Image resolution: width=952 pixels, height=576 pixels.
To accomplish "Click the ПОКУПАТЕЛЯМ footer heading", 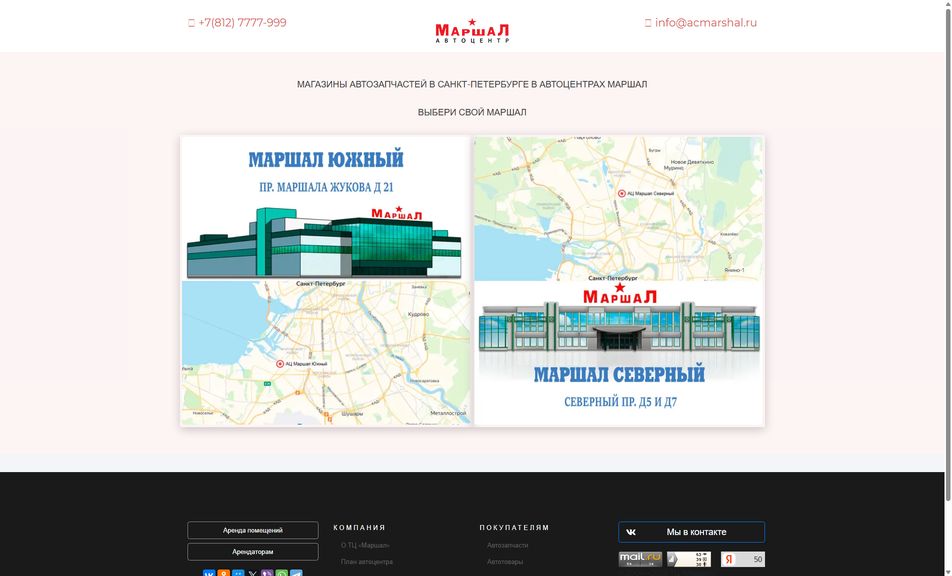I will pos(514,527).
